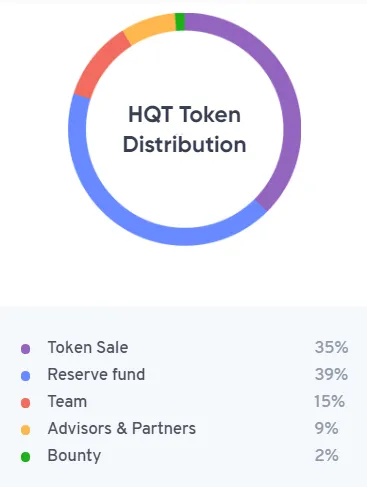Click the orange Advisors donut segment
Image resolution: width=367 pixels, height=487 pixels.
[150, 28]
